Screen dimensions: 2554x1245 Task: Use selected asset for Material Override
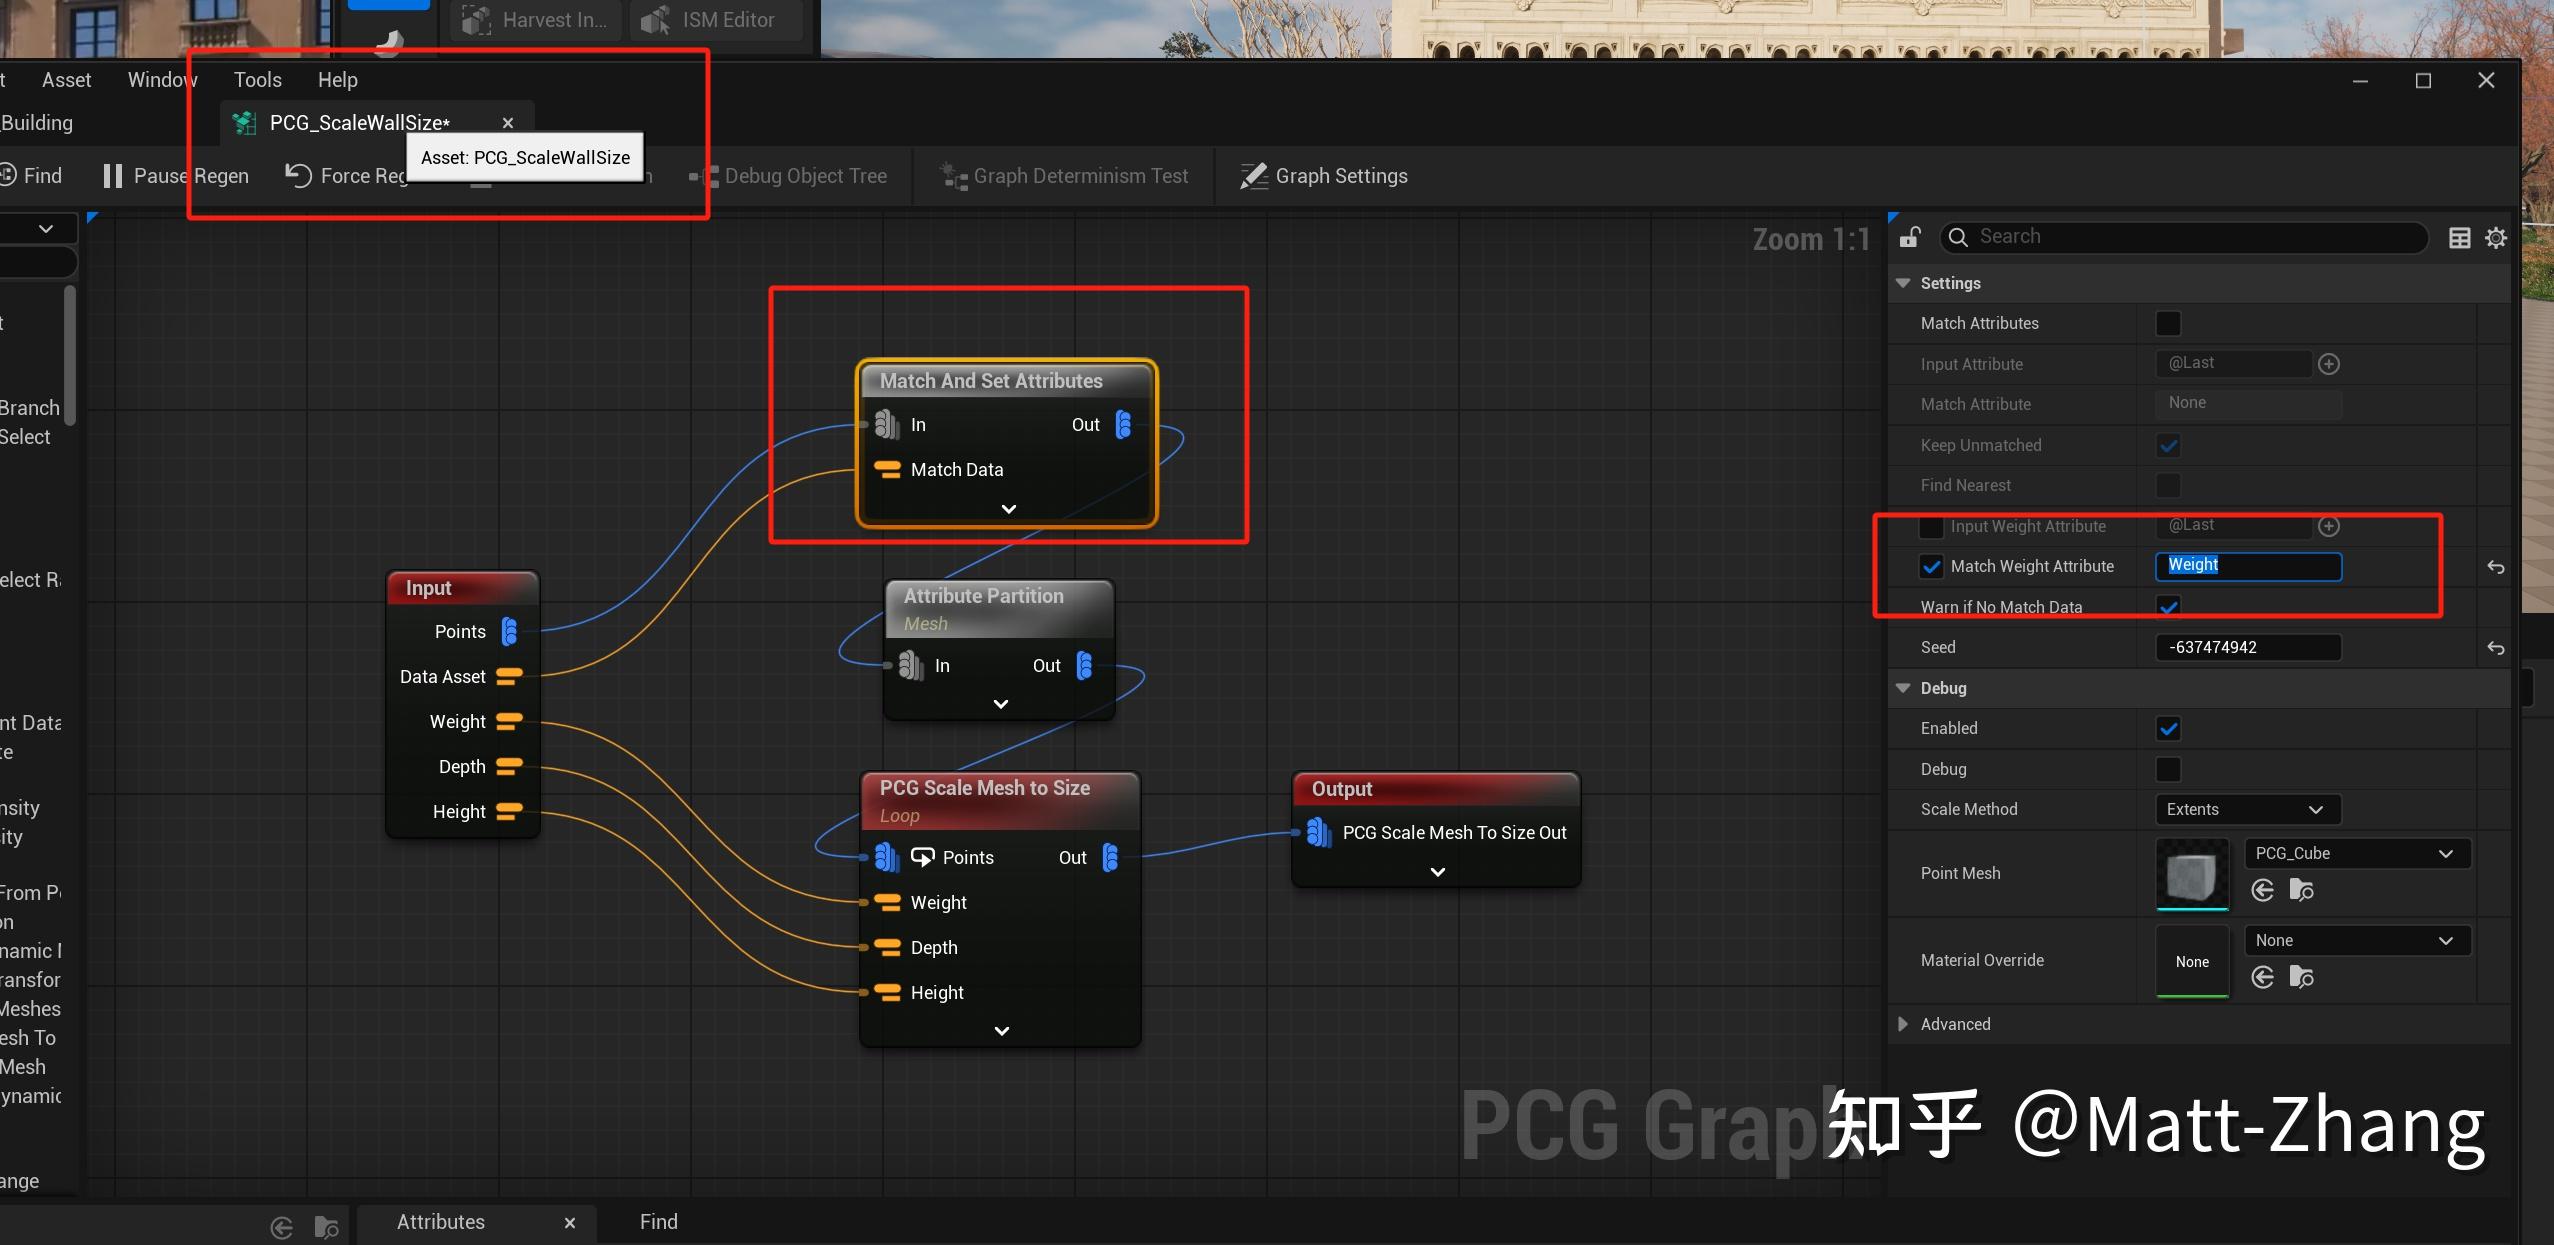[x=2263, y=977]
